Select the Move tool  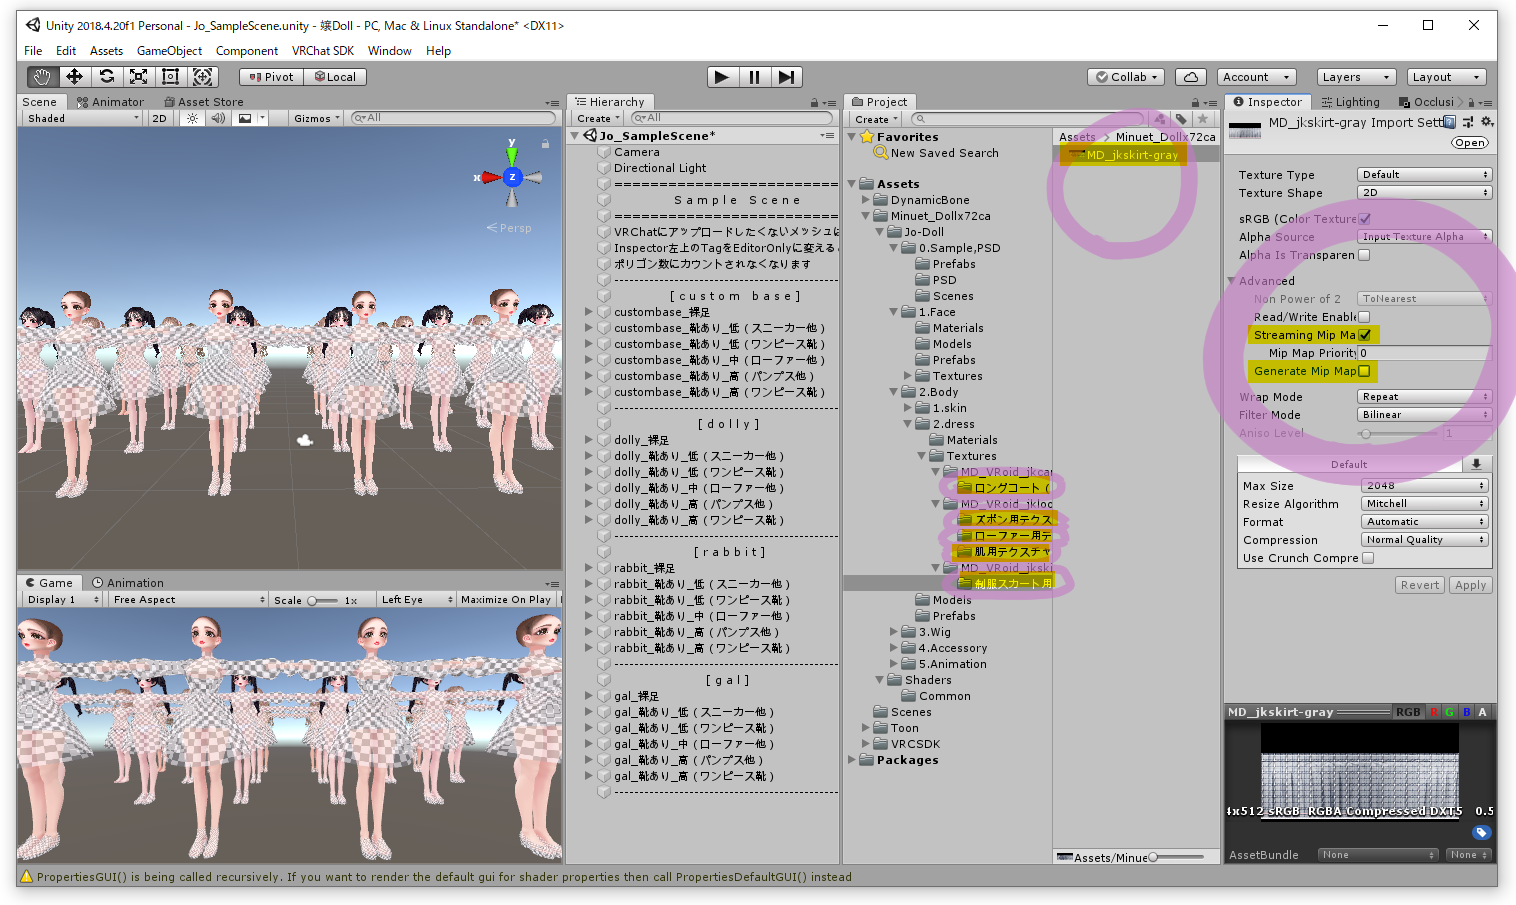click(x=74, y=77)
